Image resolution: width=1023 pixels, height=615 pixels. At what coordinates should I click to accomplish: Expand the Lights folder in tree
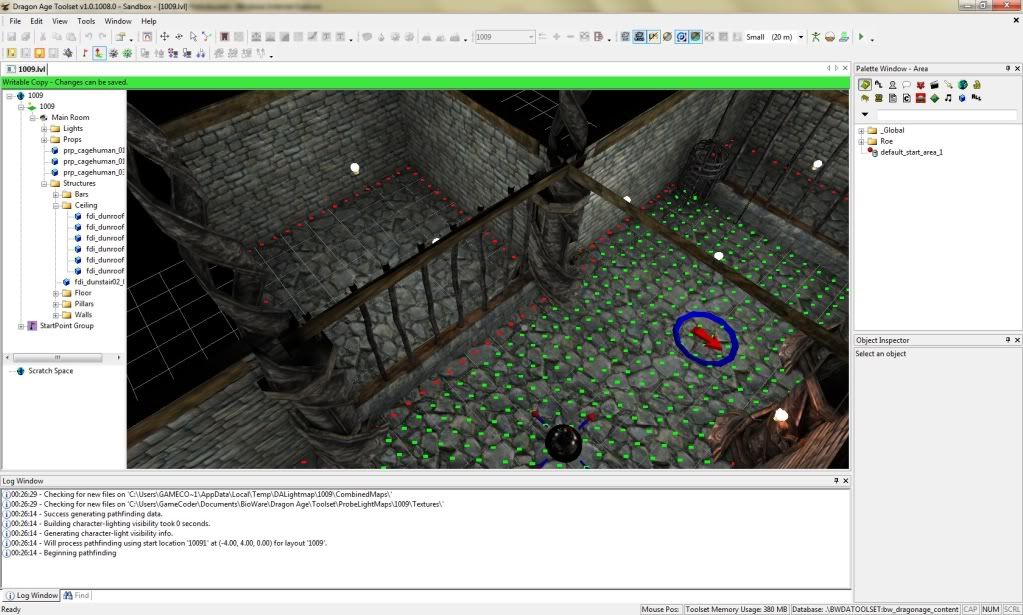[45, 129]
